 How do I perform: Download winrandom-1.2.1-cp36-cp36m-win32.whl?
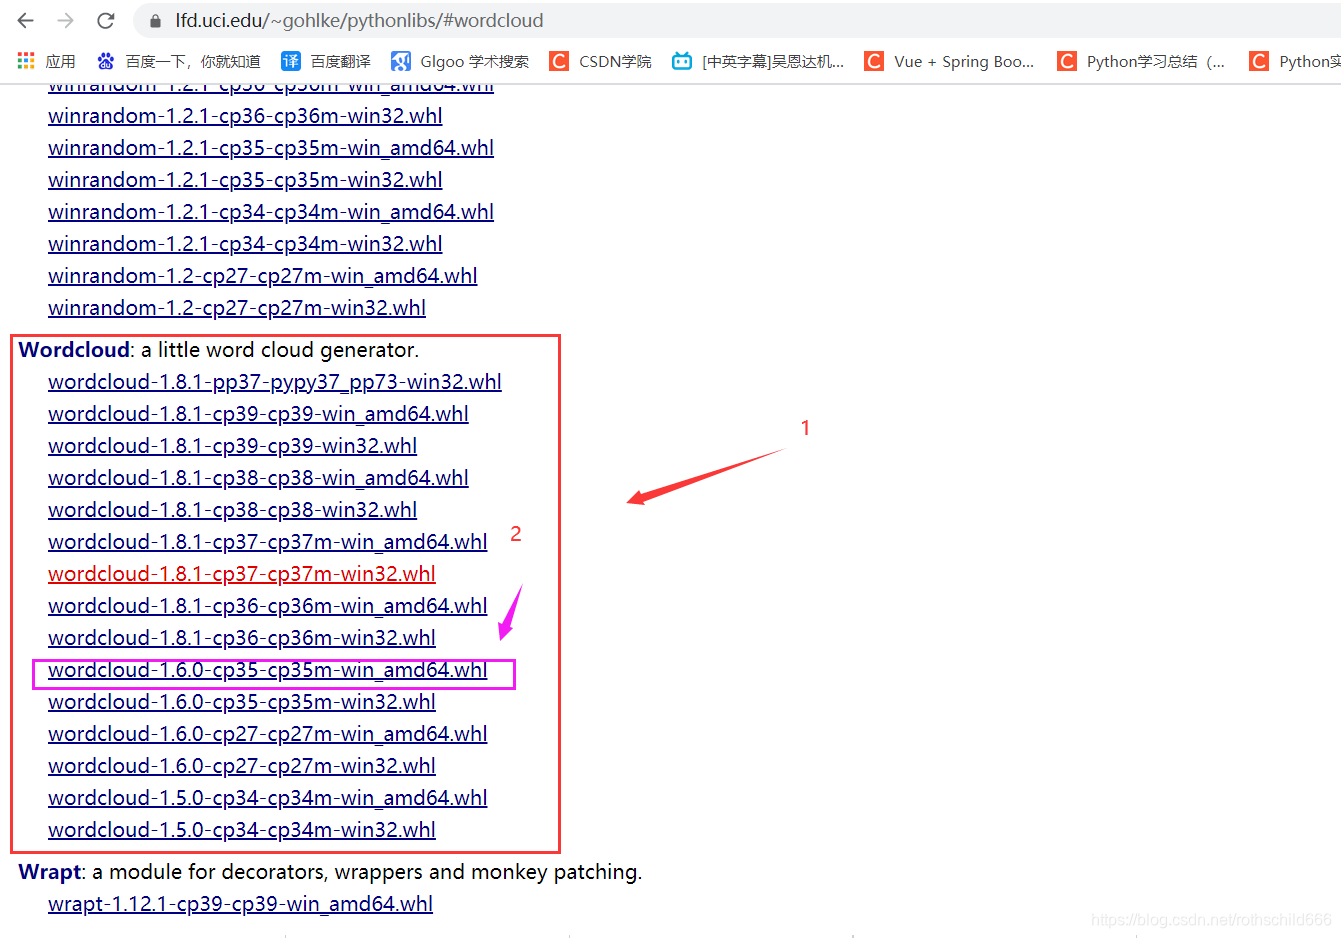pyautogui.click(x=245, y=116)
